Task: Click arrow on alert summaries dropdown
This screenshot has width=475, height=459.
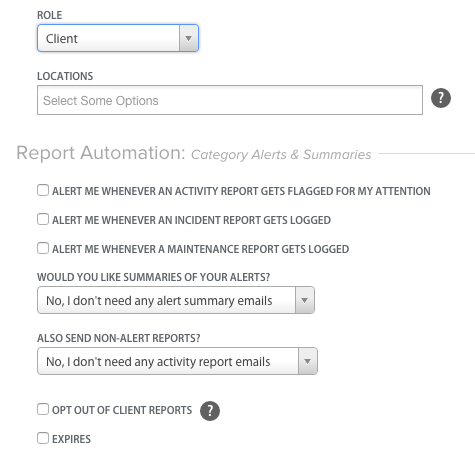Action: point(304,300)
